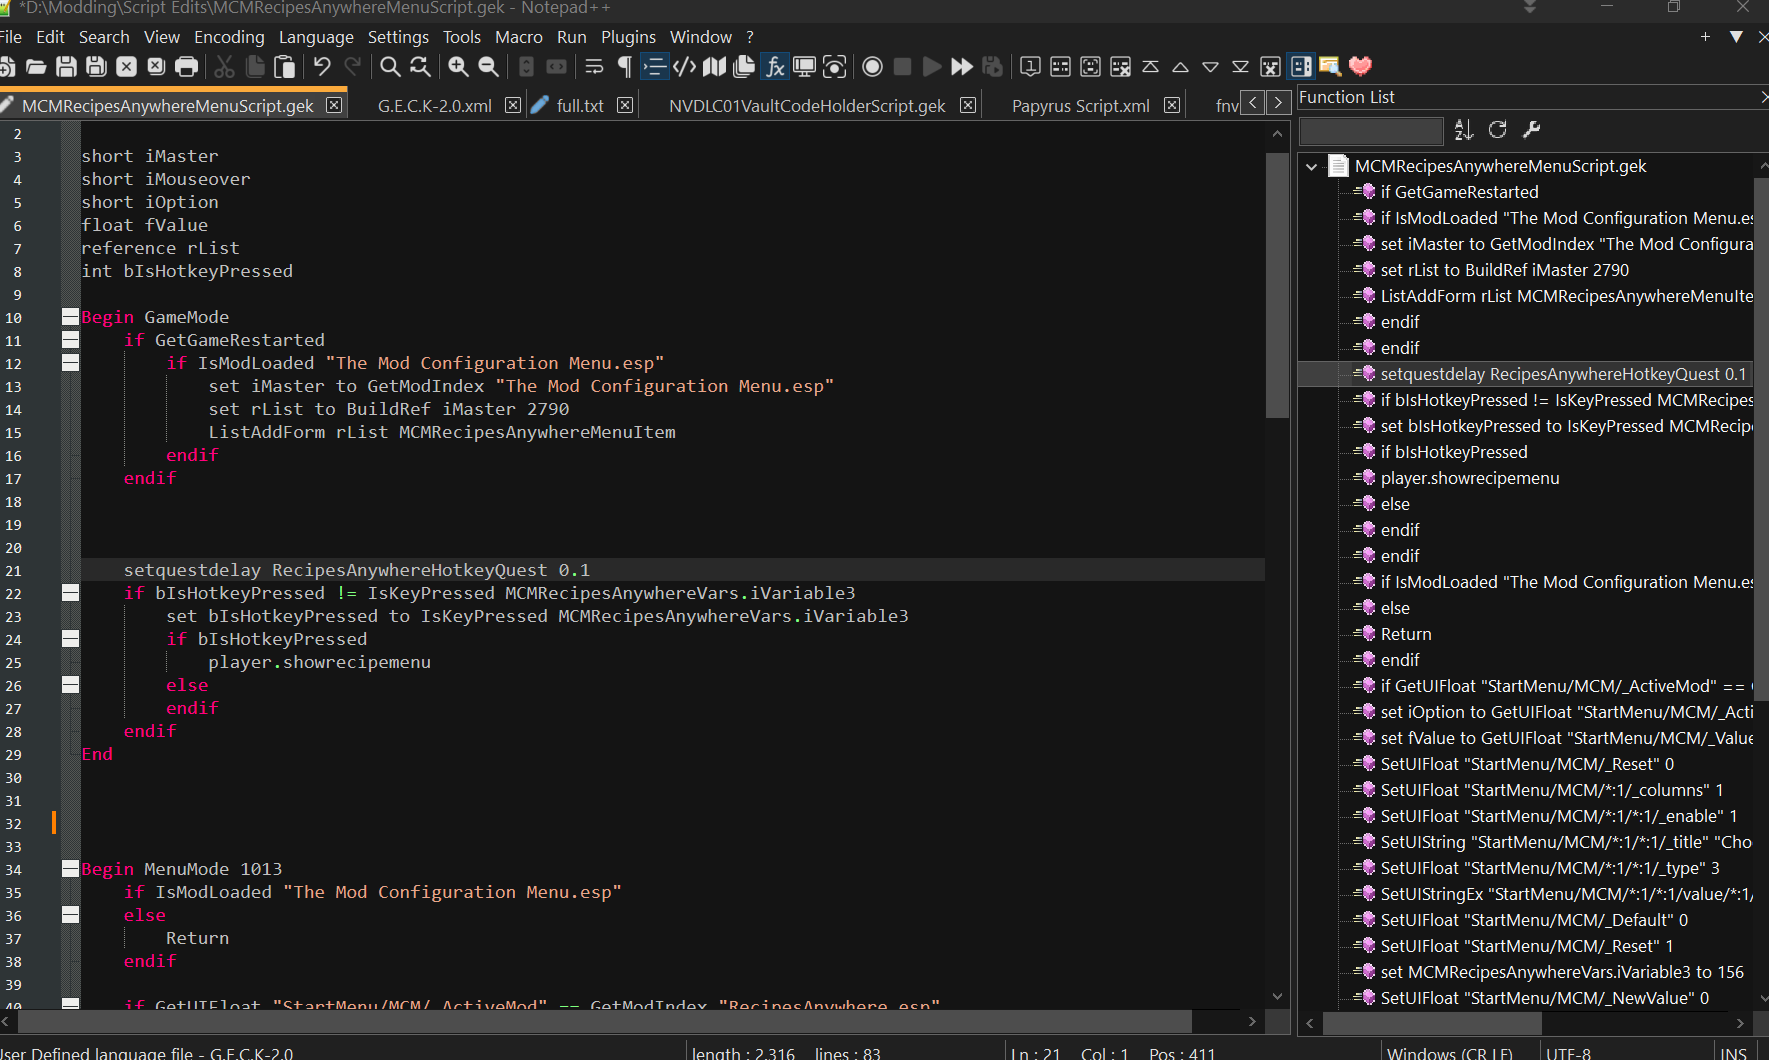Click the Copy icon in the toolbar
The width and height of the screenshot is (1769, 1060).
pyautogui.click(x=254, y=67)
